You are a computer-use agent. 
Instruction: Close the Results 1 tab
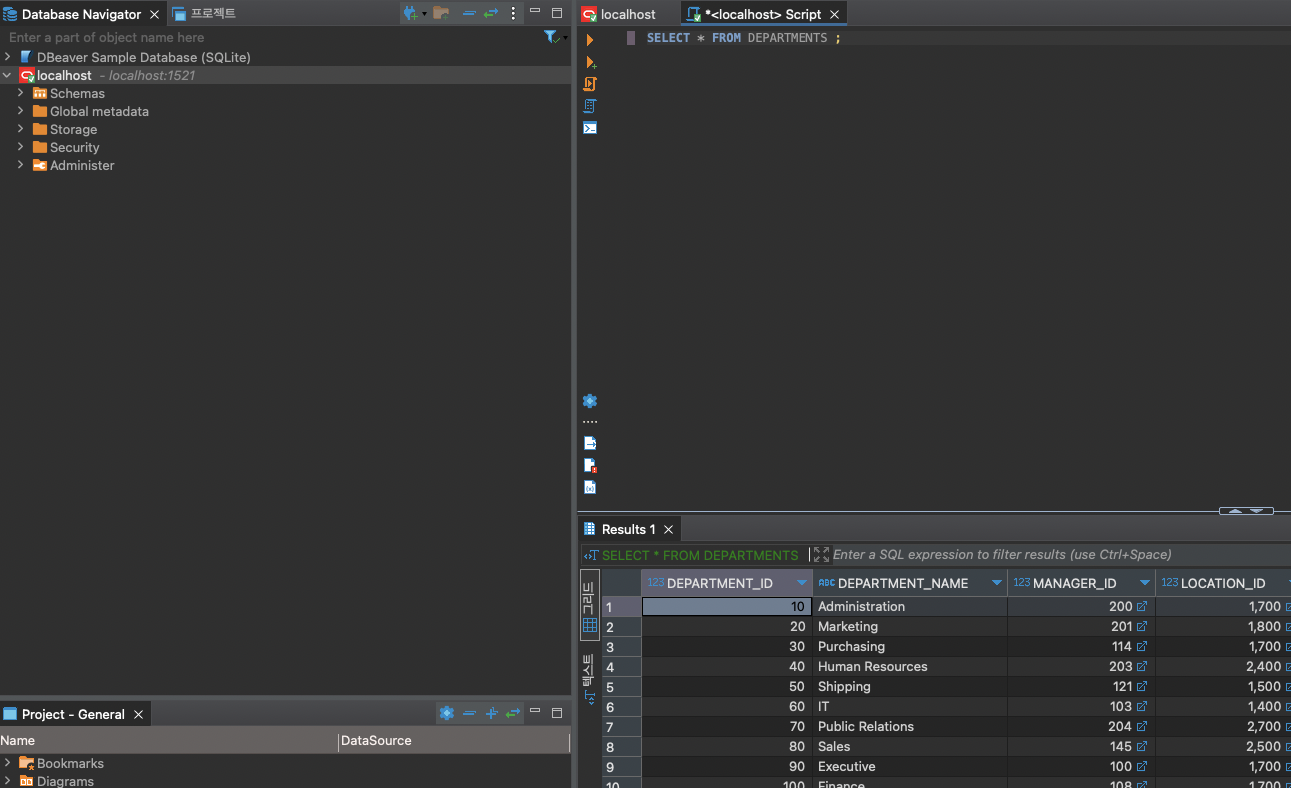pos(668,529)
